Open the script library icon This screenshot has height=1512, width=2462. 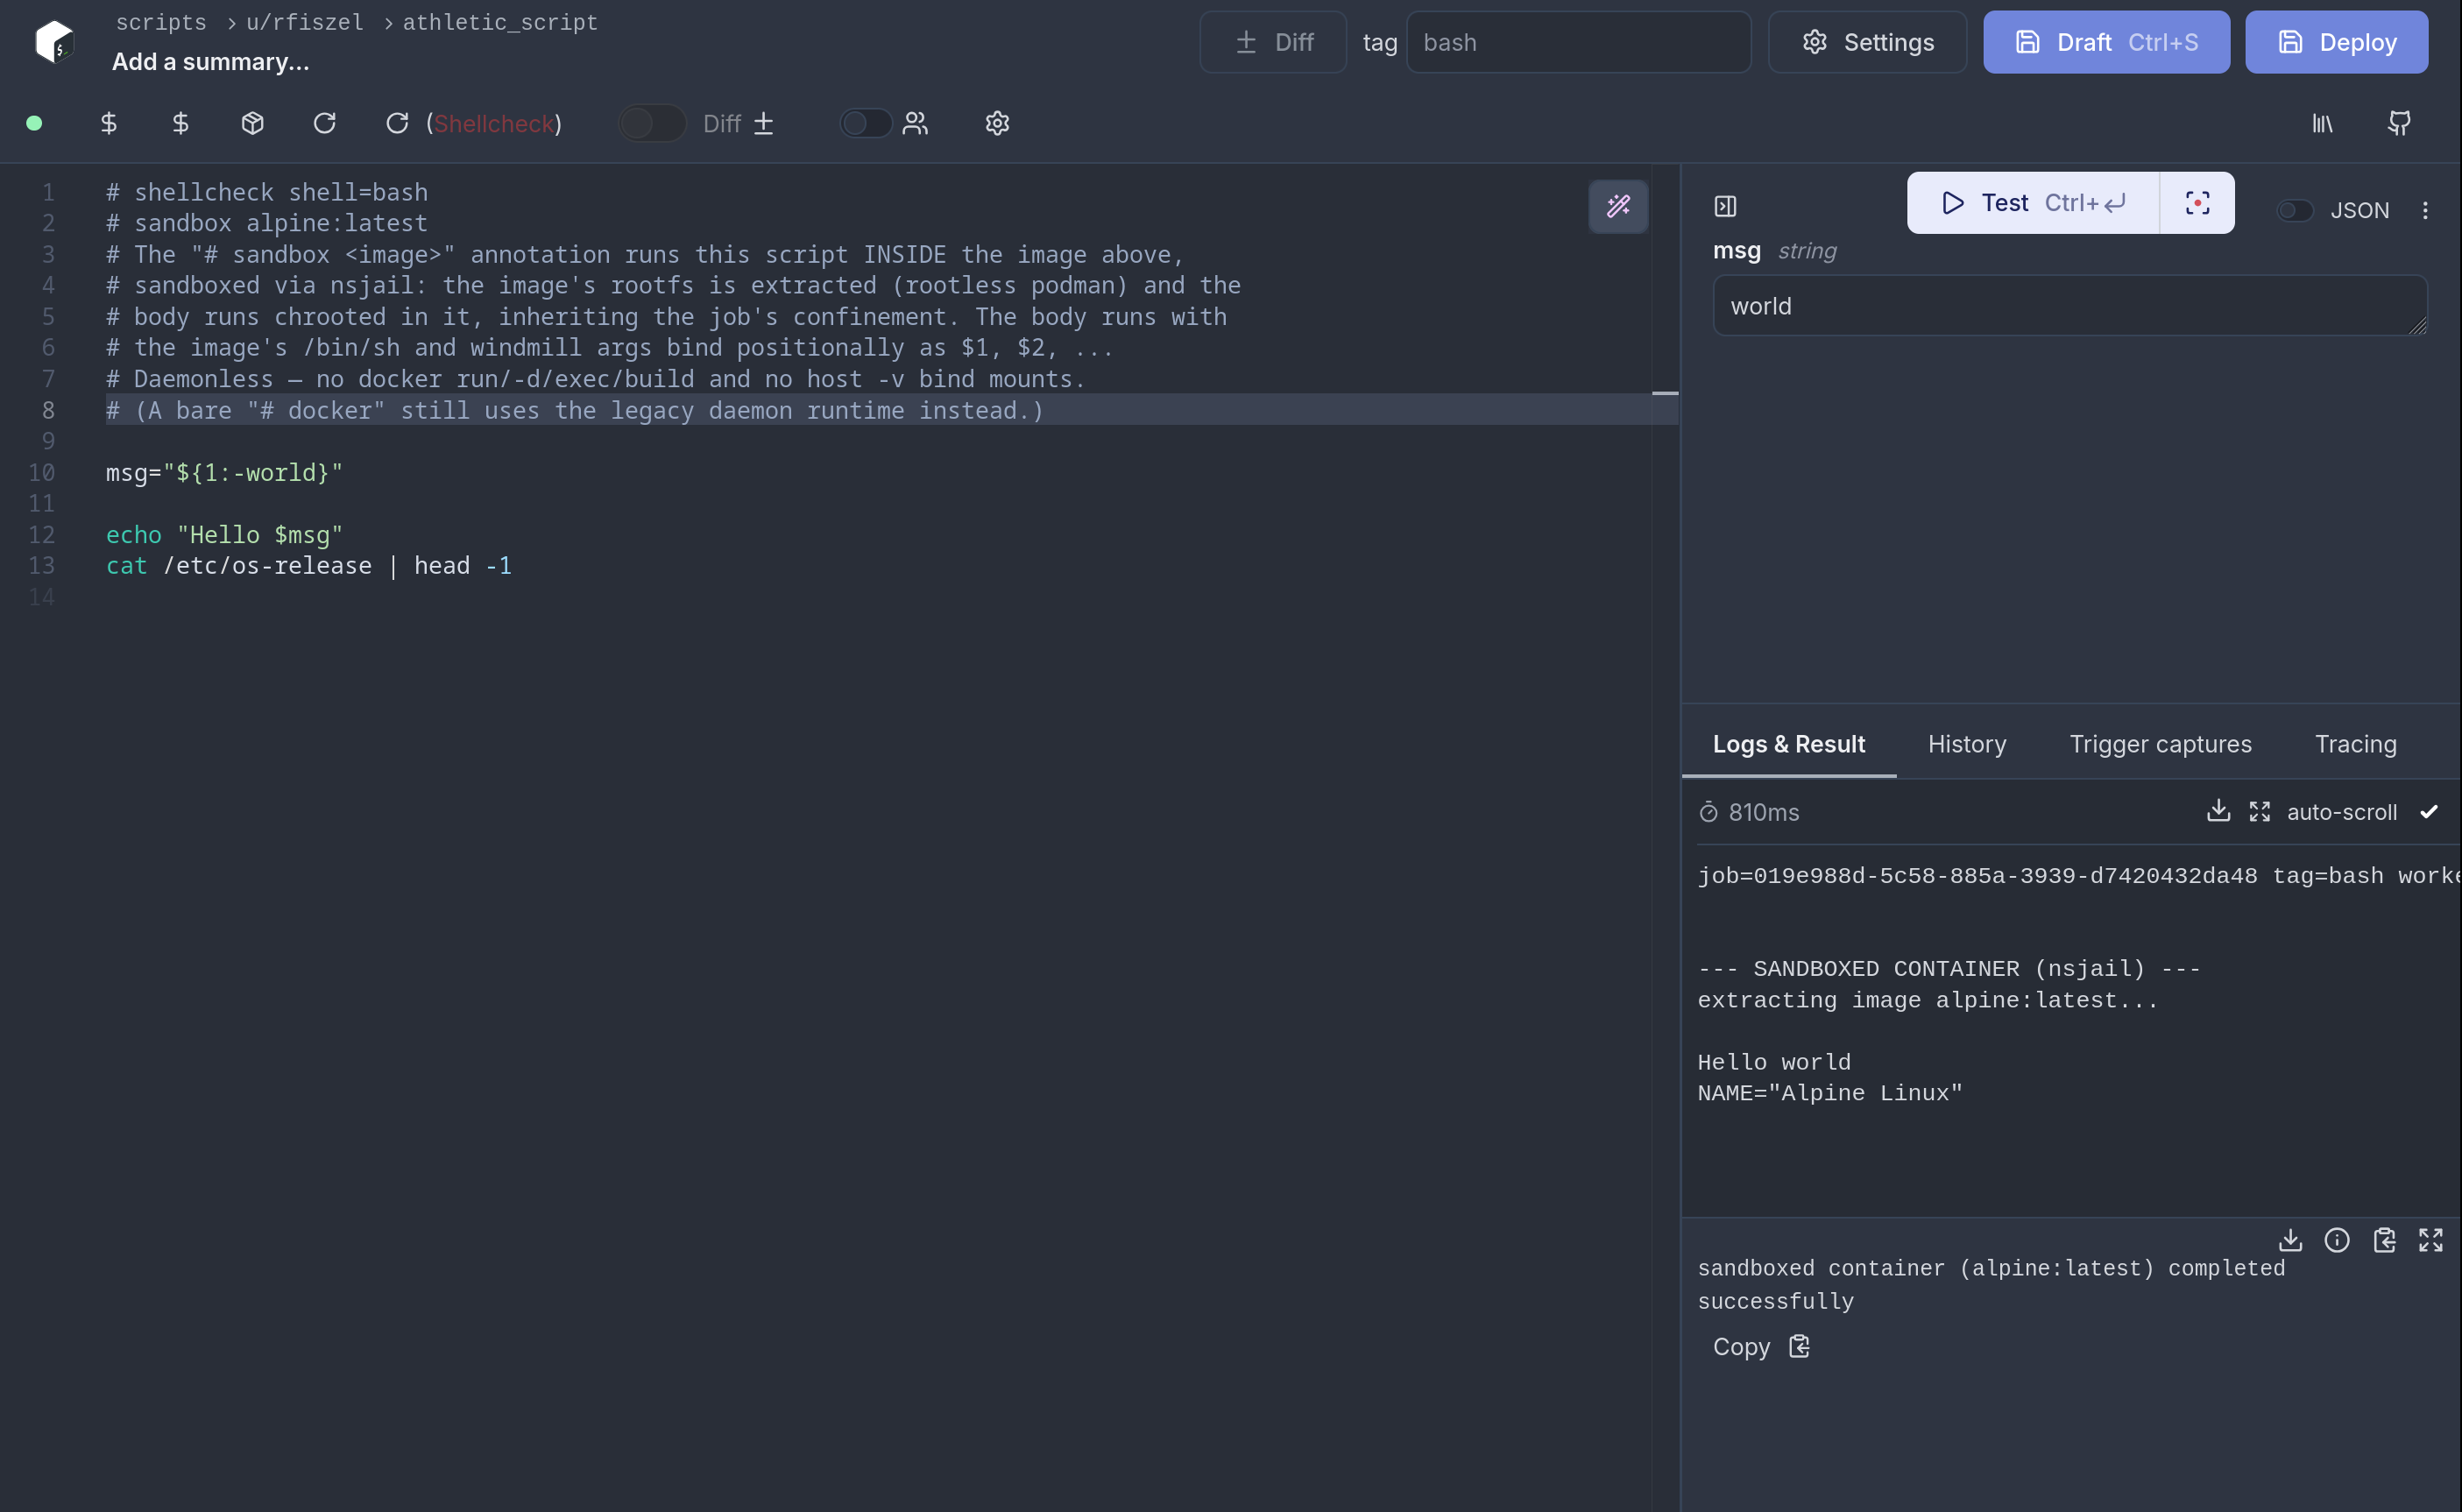click(2322, 123)
